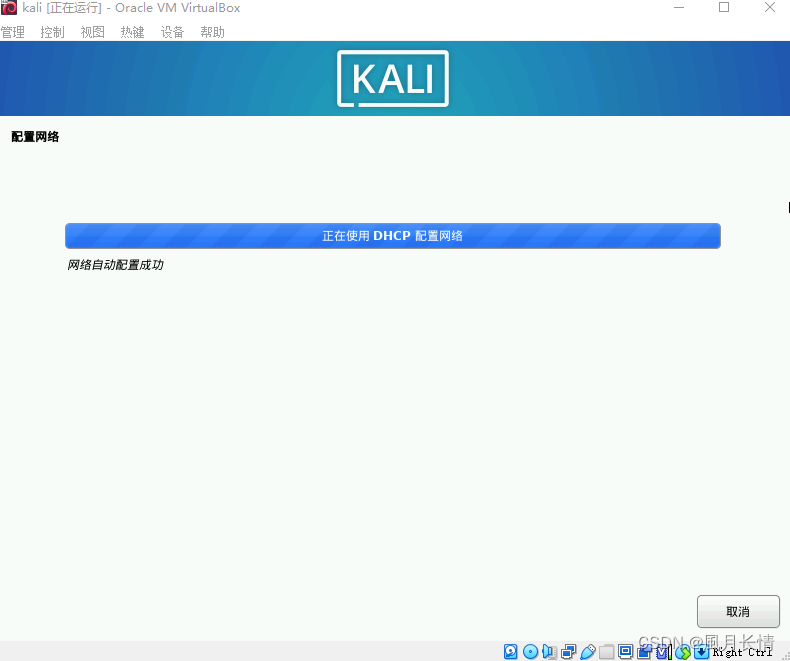Screen dimensions: 790x661
Task: Click the DHCP configuration progress bar
Action: [x=392, y=236]
